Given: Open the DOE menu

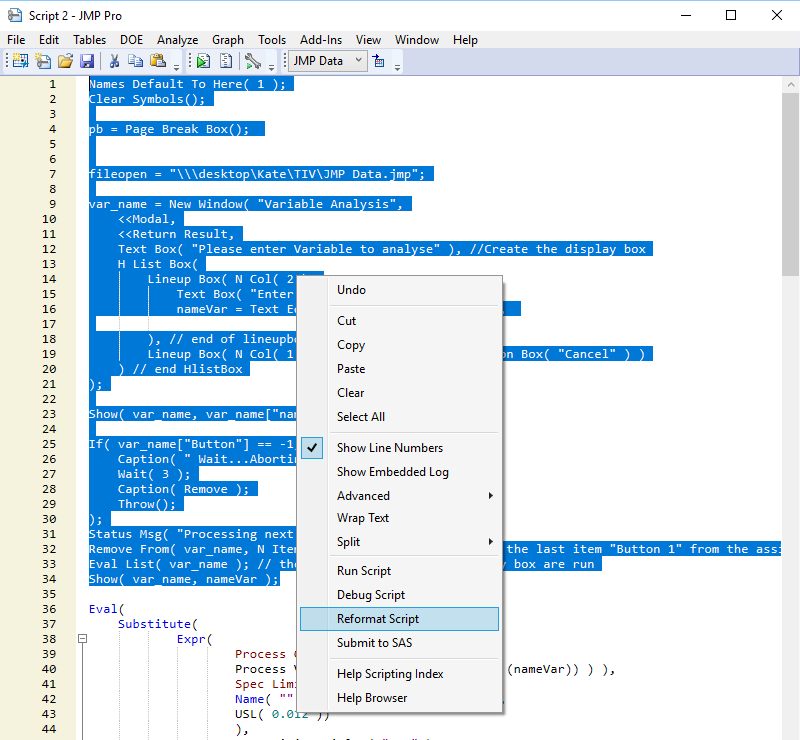Looking at the screenshot, I should [131, 40].
